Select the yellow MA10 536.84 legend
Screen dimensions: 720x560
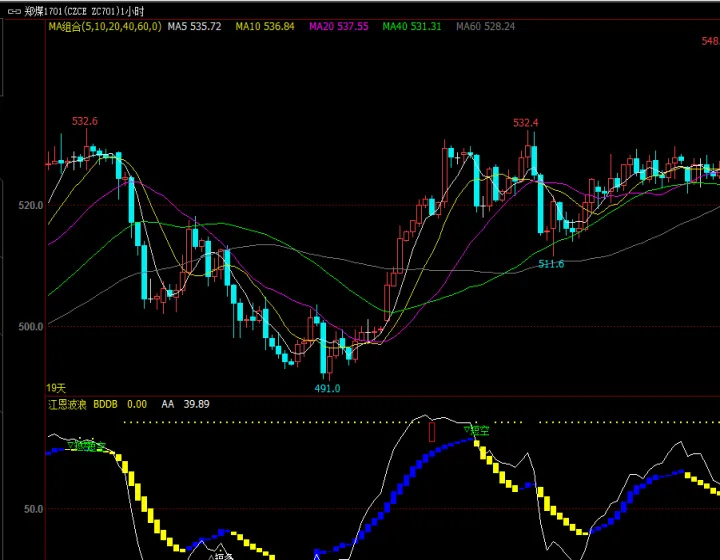coord(265,26)
